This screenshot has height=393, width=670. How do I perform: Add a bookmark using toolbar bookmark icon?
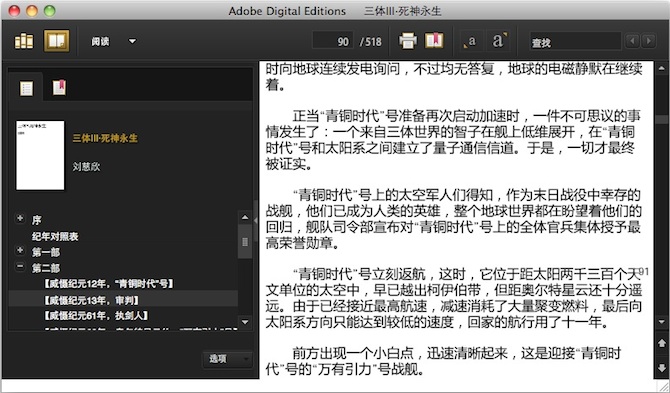pyautogui.click(x=434, y=41)
